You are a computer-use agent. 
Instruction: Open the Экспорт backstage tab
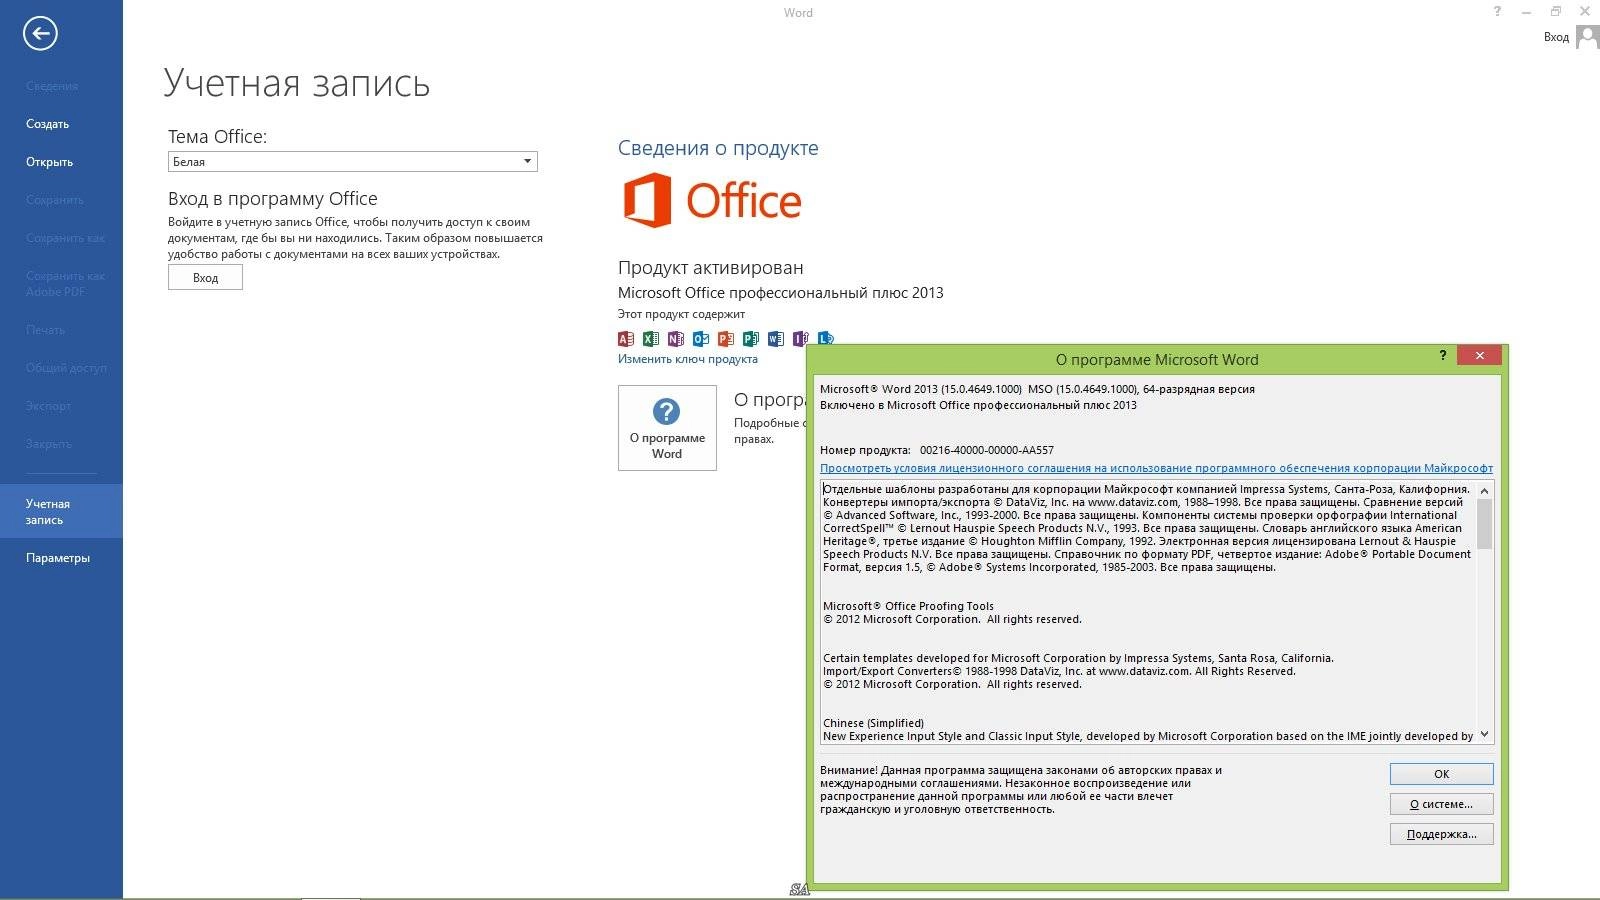coord(48,406)
